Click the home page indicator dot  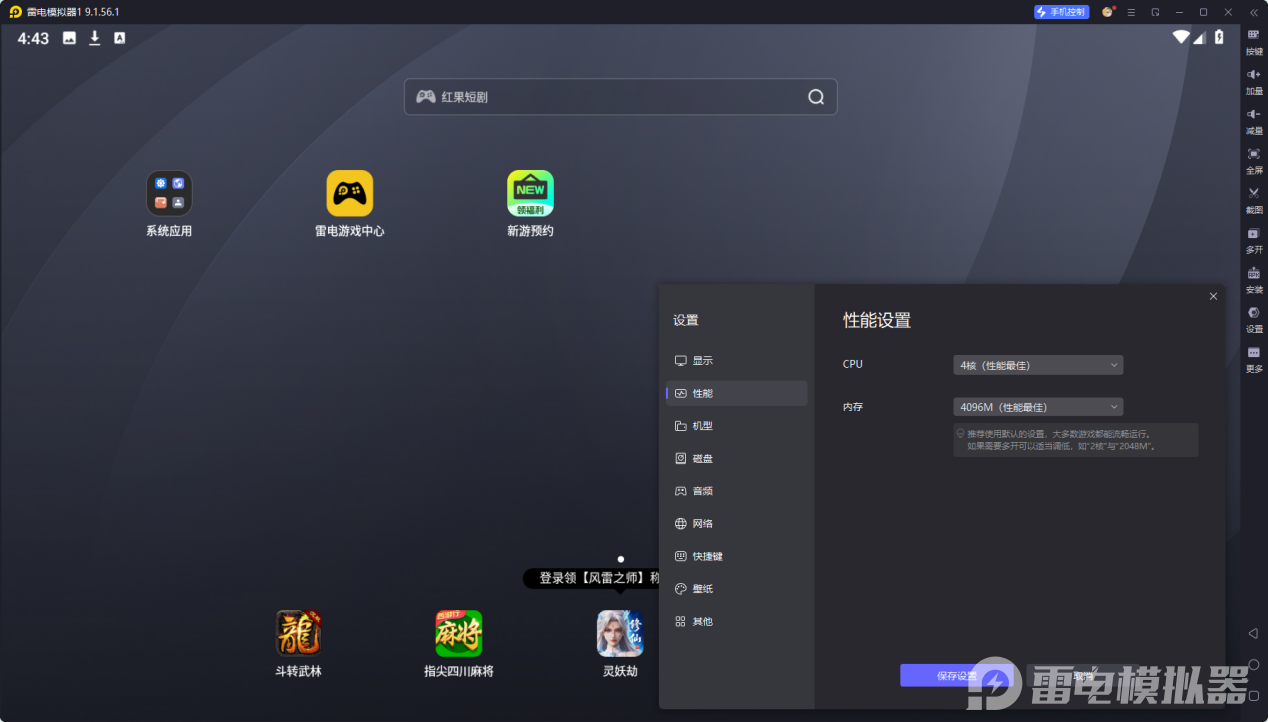point(621,559)
